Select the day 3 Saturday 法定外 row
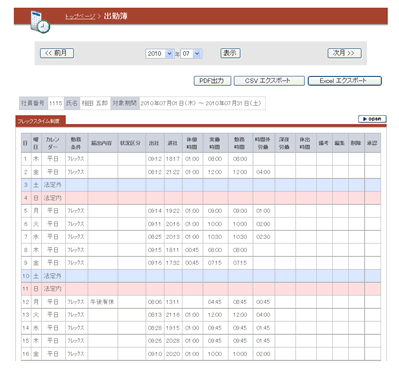Viewport: 399px width, 368px height. tap(201, 185)
